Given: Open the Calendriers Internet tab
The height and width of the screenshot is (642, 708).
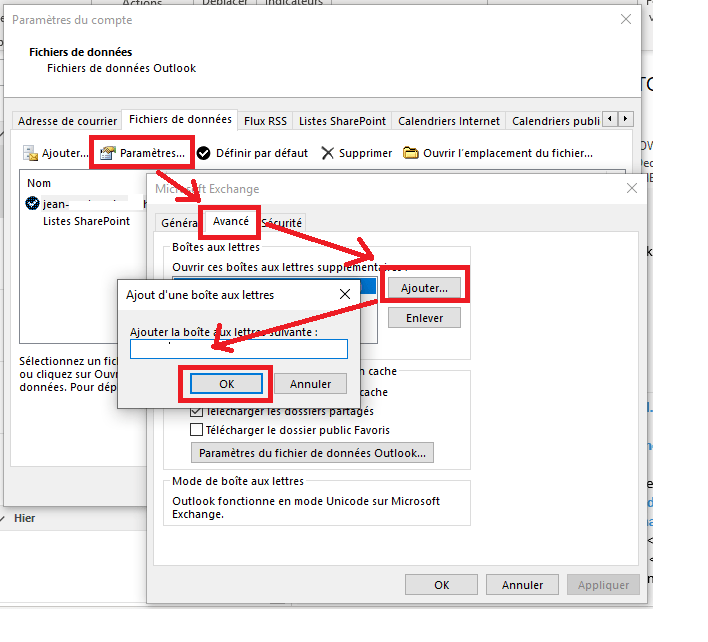Looking at the screenshot, I should (448, 121).
